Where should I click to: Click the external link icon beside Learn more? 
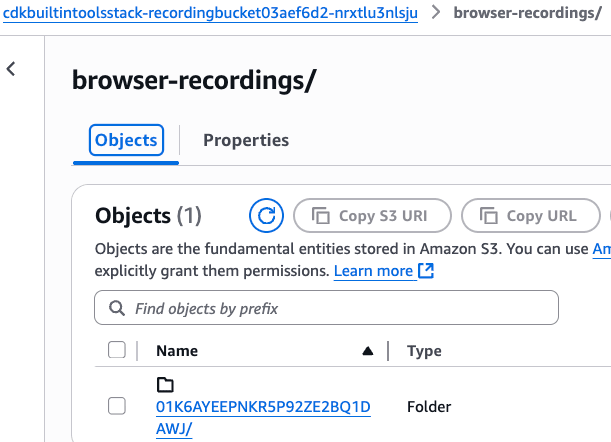tap(426, 271)
